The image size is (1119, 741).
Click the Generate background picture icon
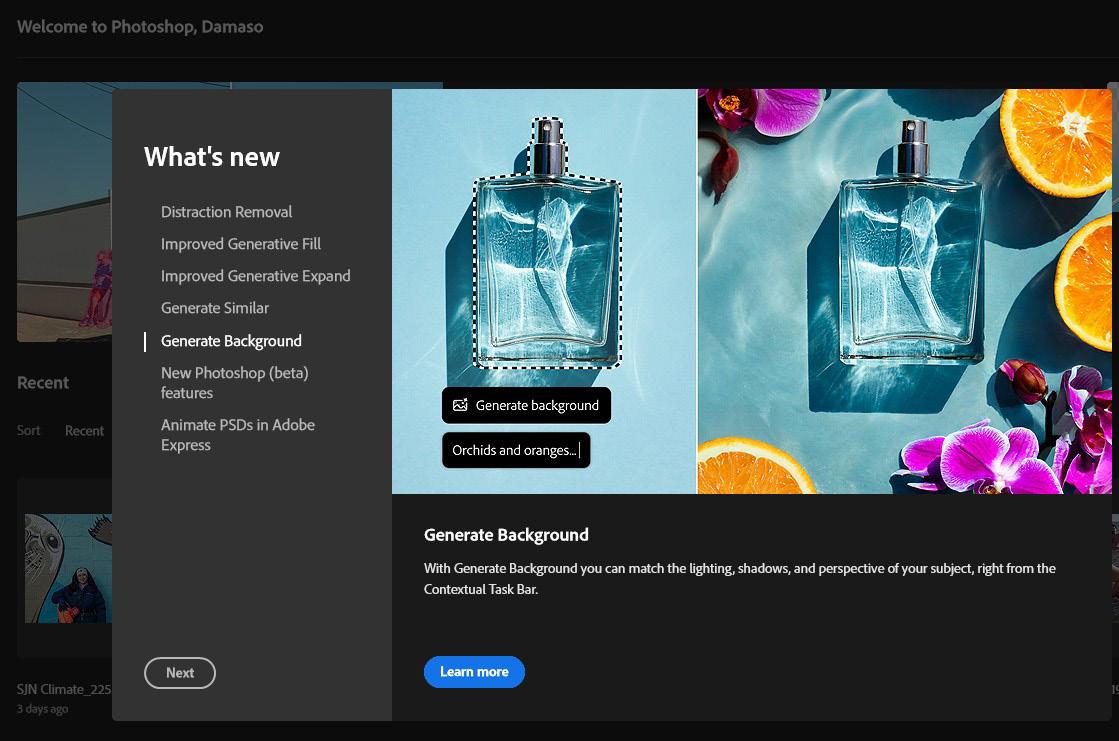coord(460,405)
